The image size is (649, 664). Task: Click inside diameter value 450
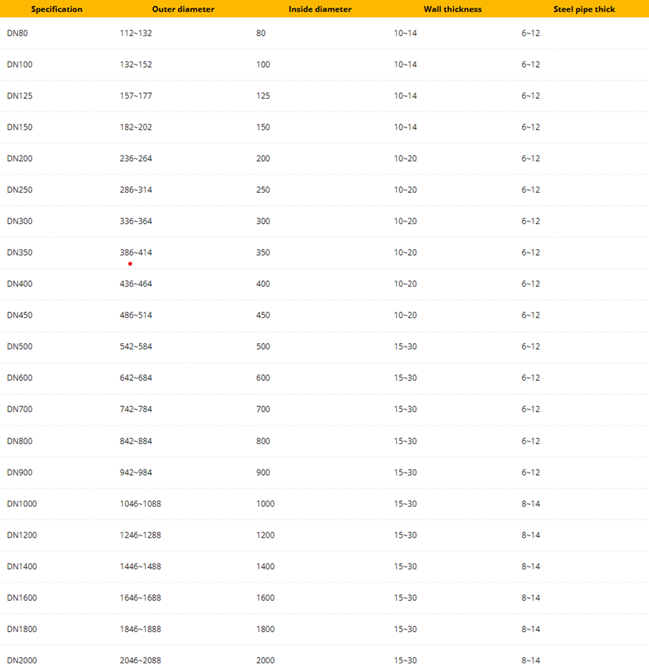point(263,315)
